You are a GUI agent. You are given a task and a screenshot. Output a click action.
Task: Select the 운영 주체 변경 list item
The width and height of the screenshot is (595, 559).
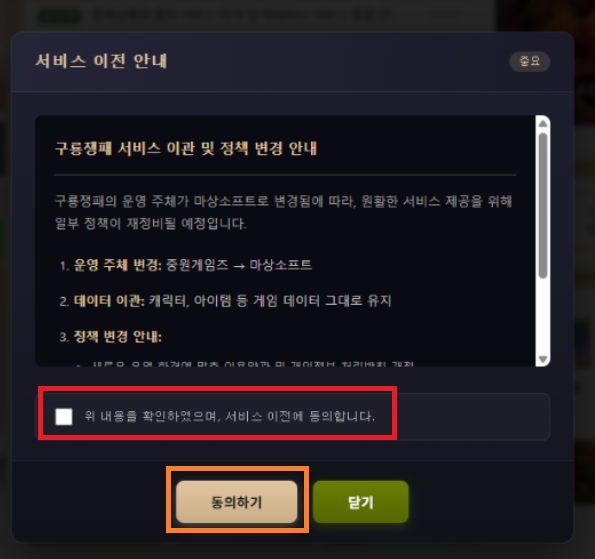tap(186, 265)
